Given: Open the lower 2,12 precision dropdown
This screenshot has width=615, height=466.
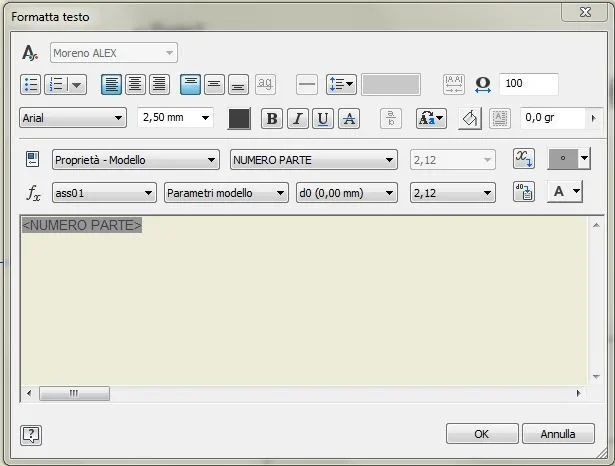Looking at the screenshot, I should 453,193.
